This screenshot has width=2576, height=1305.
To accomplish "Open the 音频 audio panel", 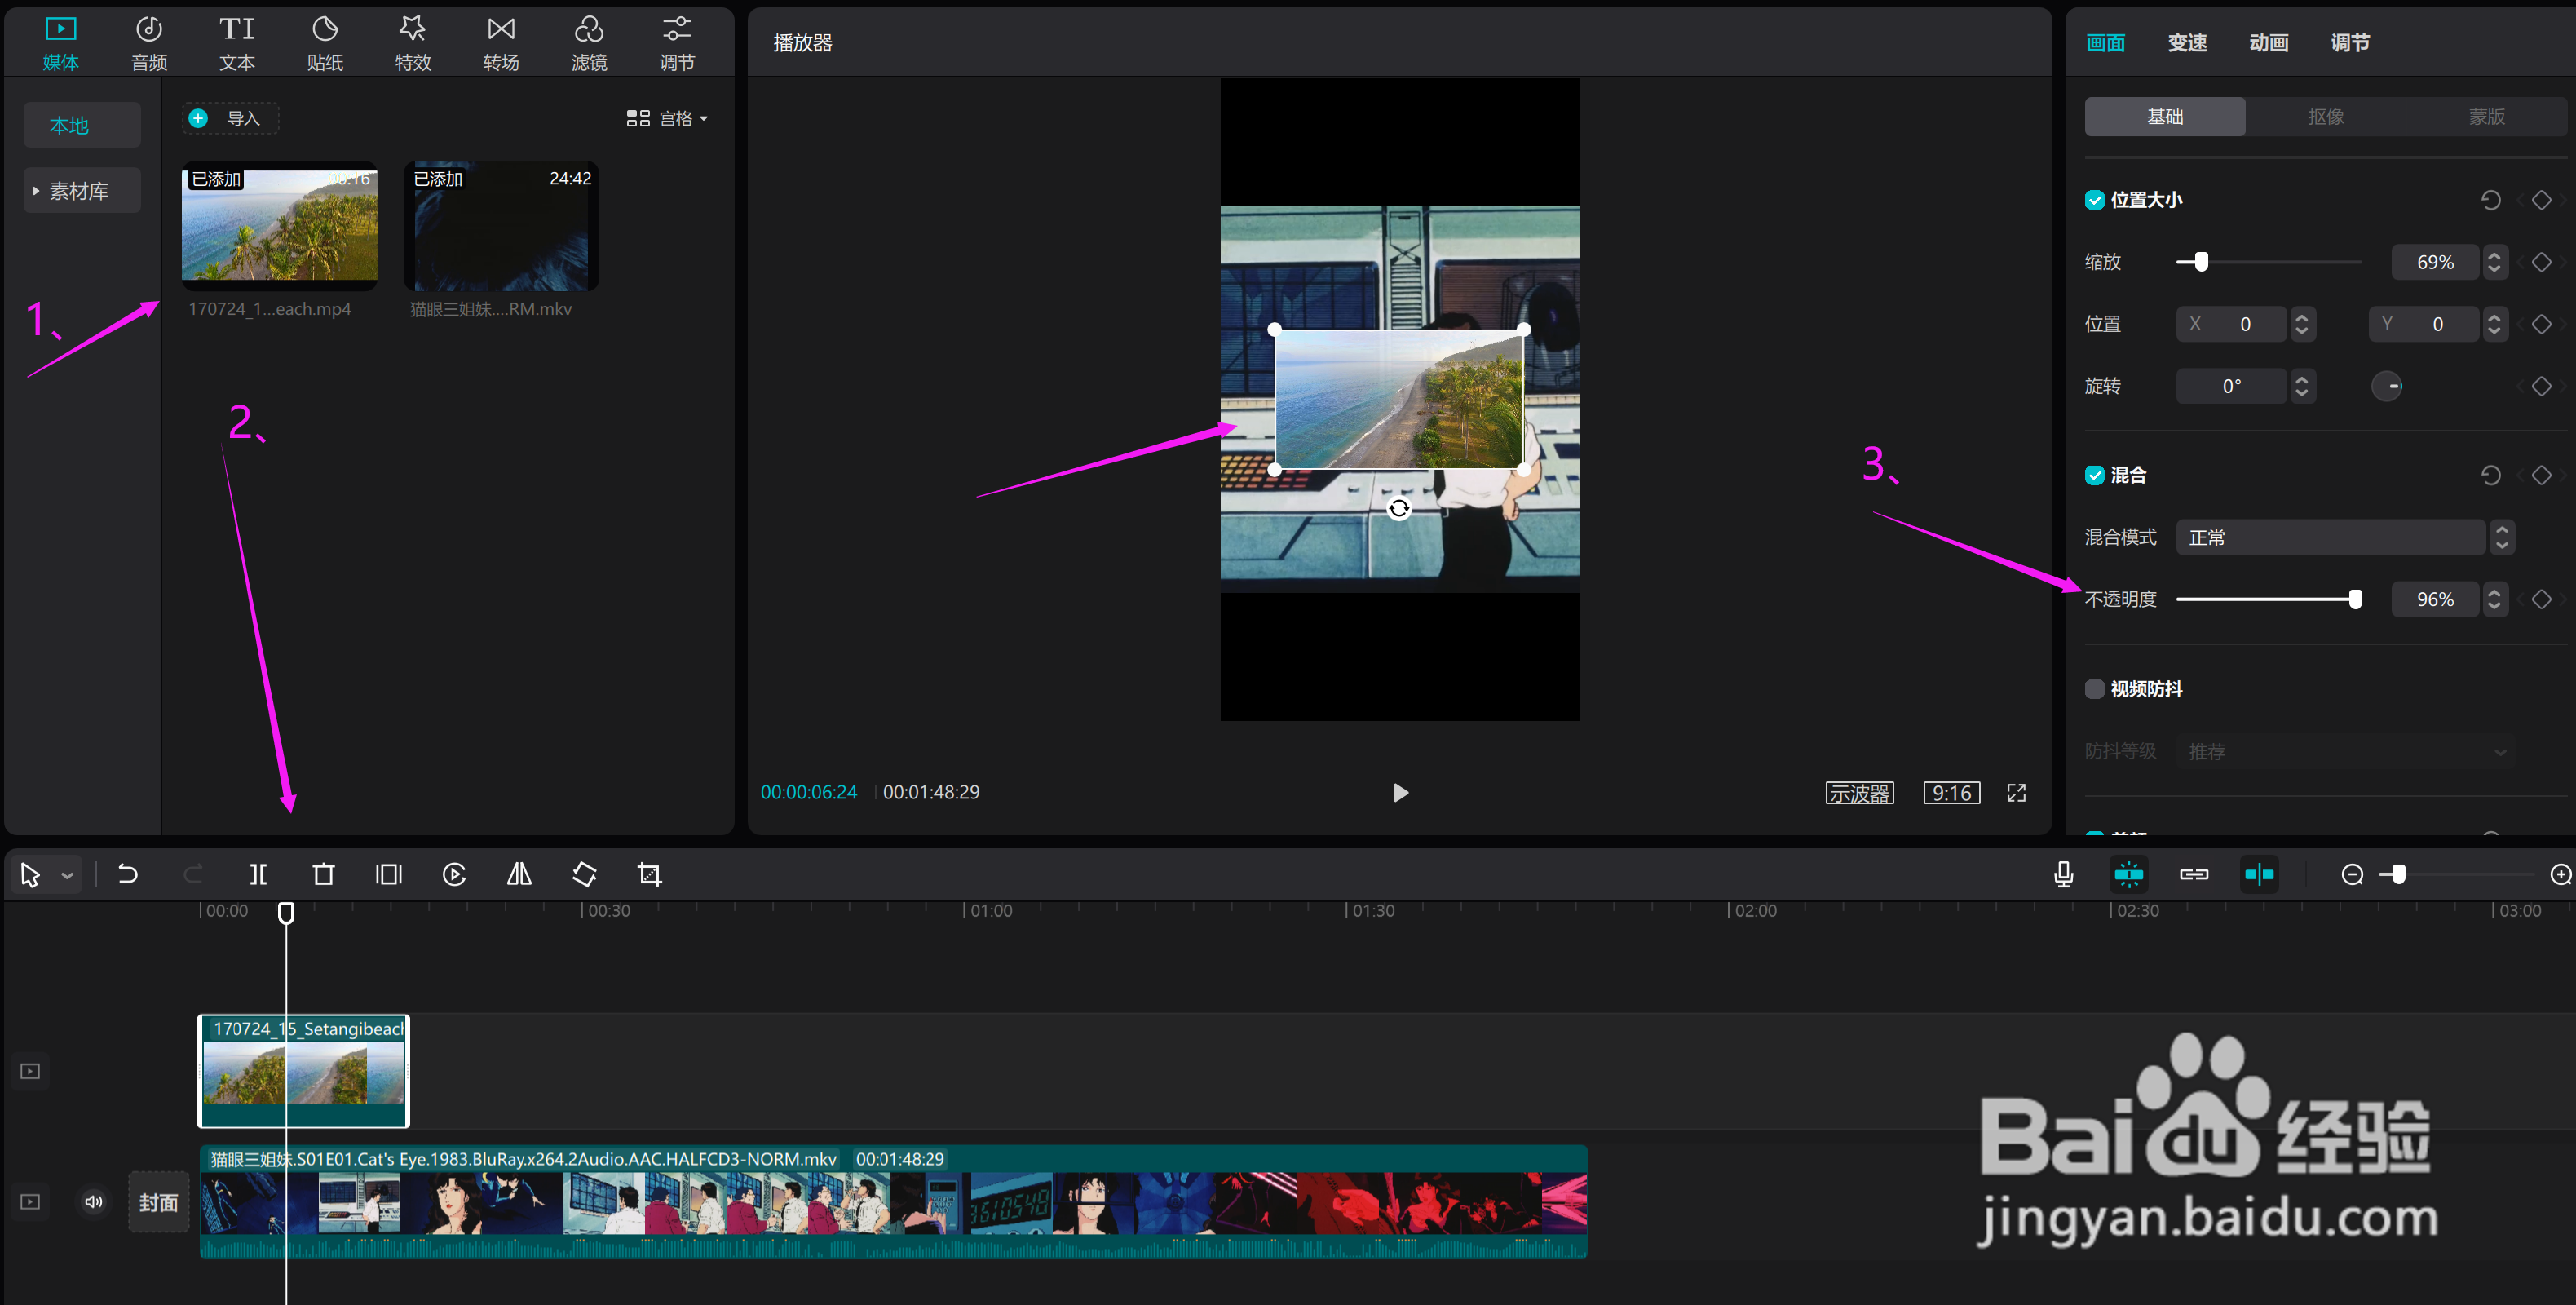I will [x=149, y=43].
